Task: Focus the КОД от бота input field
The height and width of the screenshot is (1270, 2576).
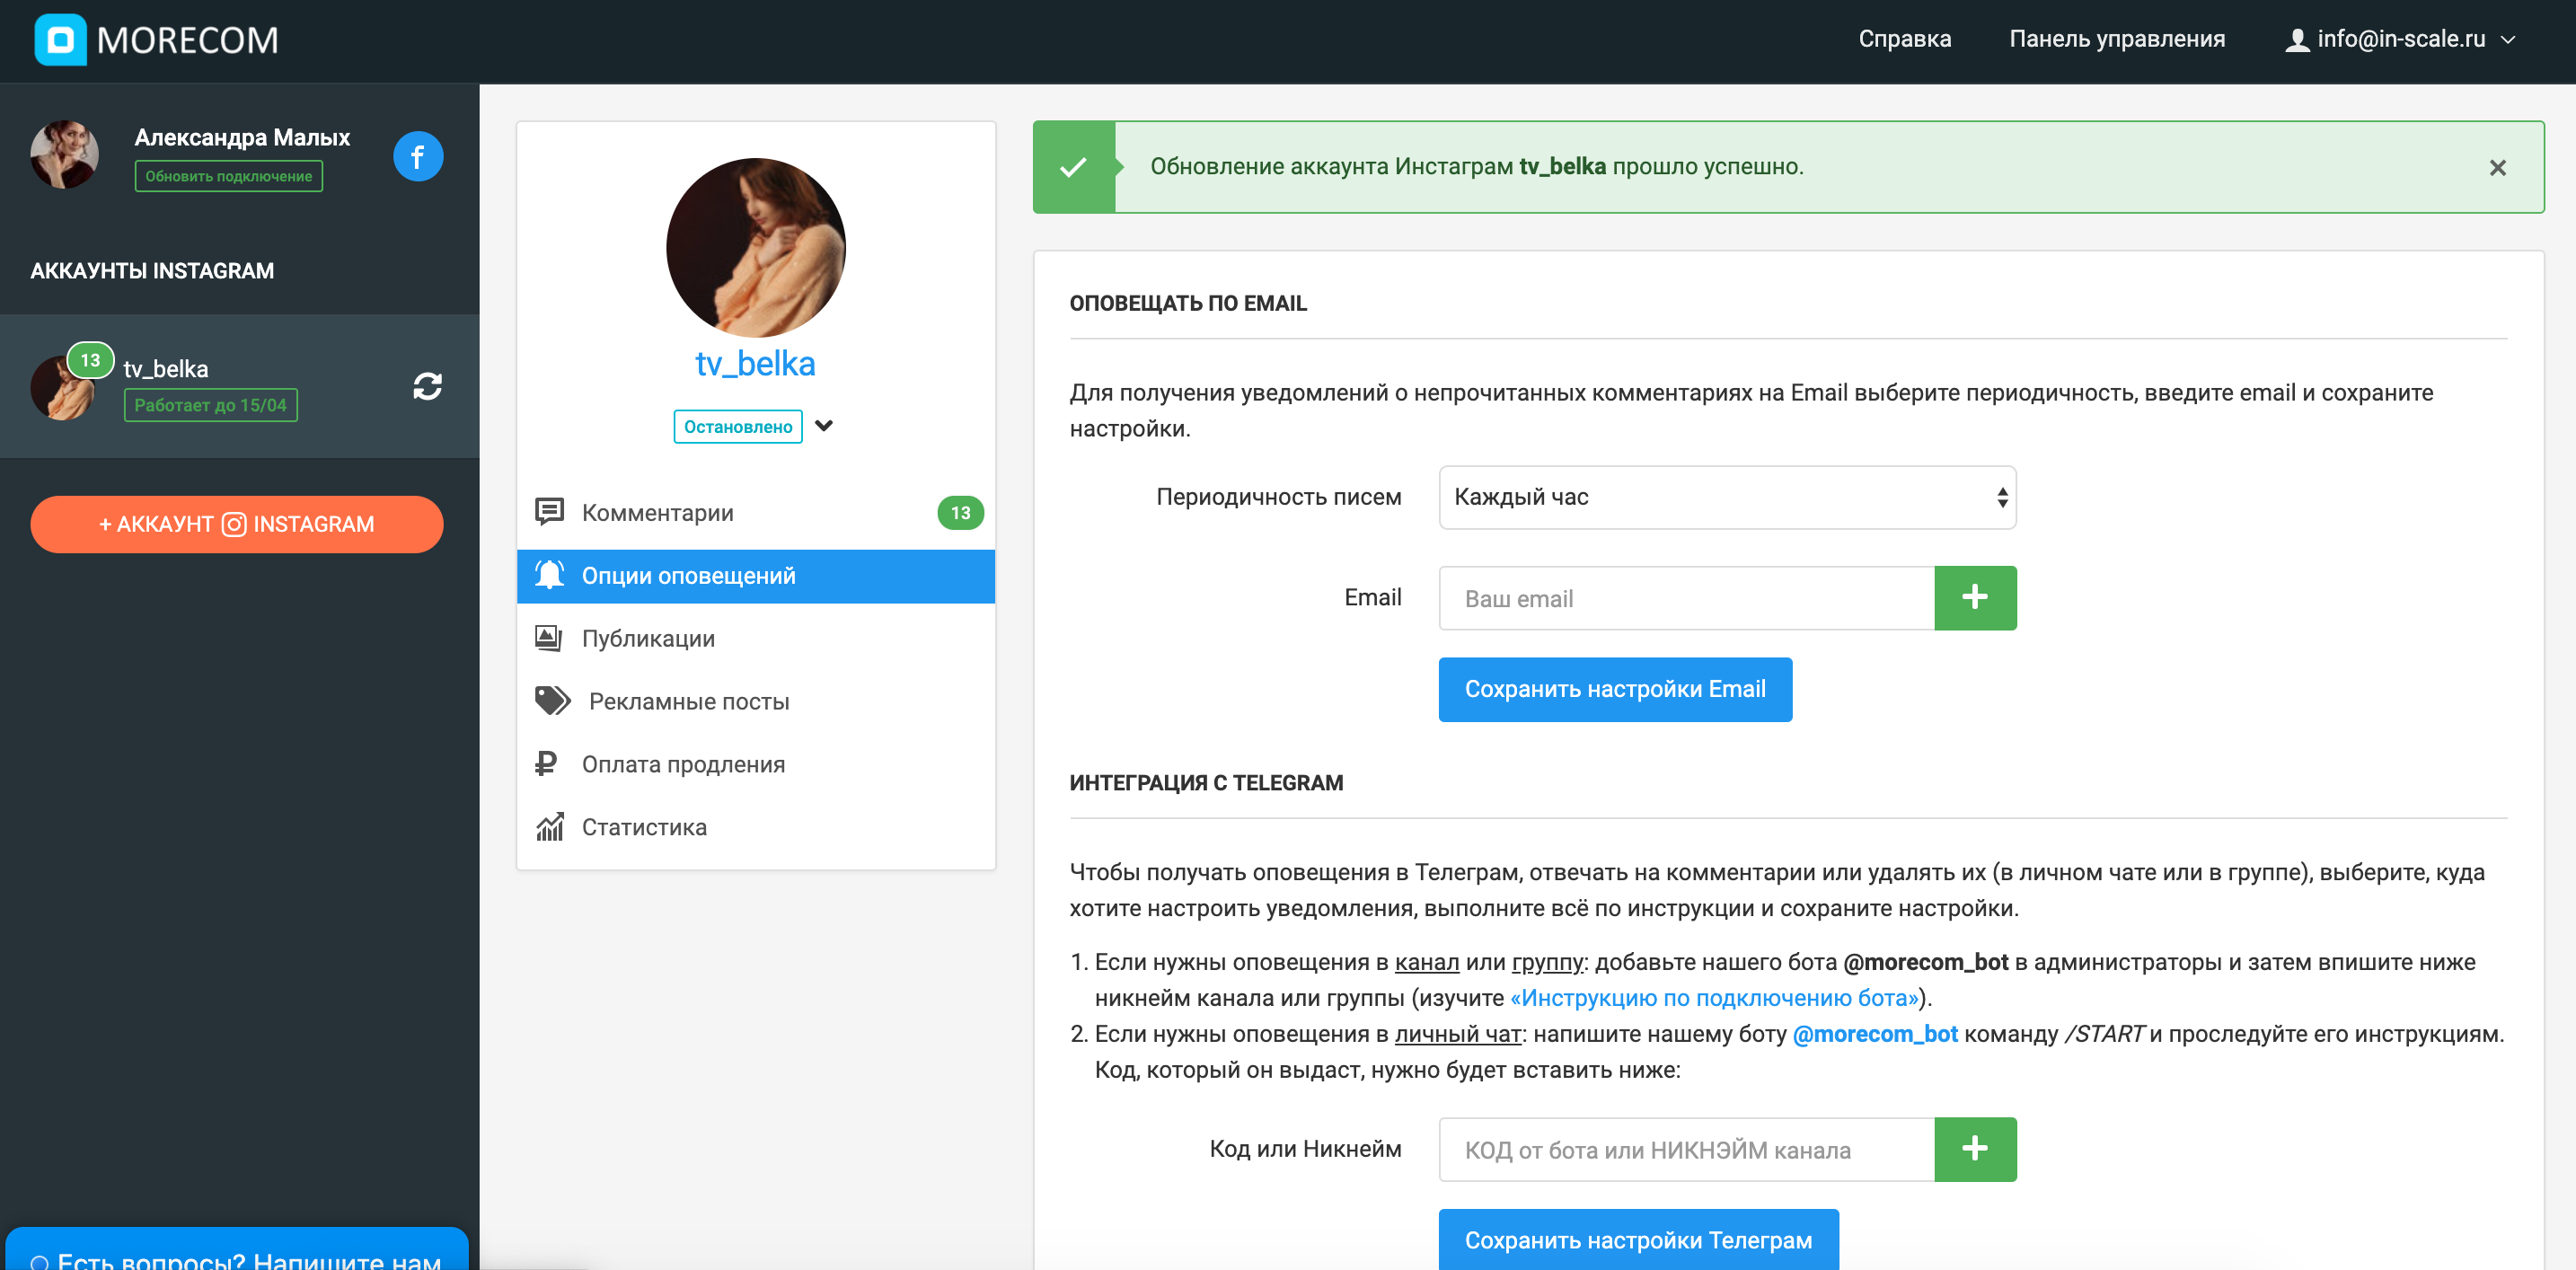Action: click(1686, 1149)
